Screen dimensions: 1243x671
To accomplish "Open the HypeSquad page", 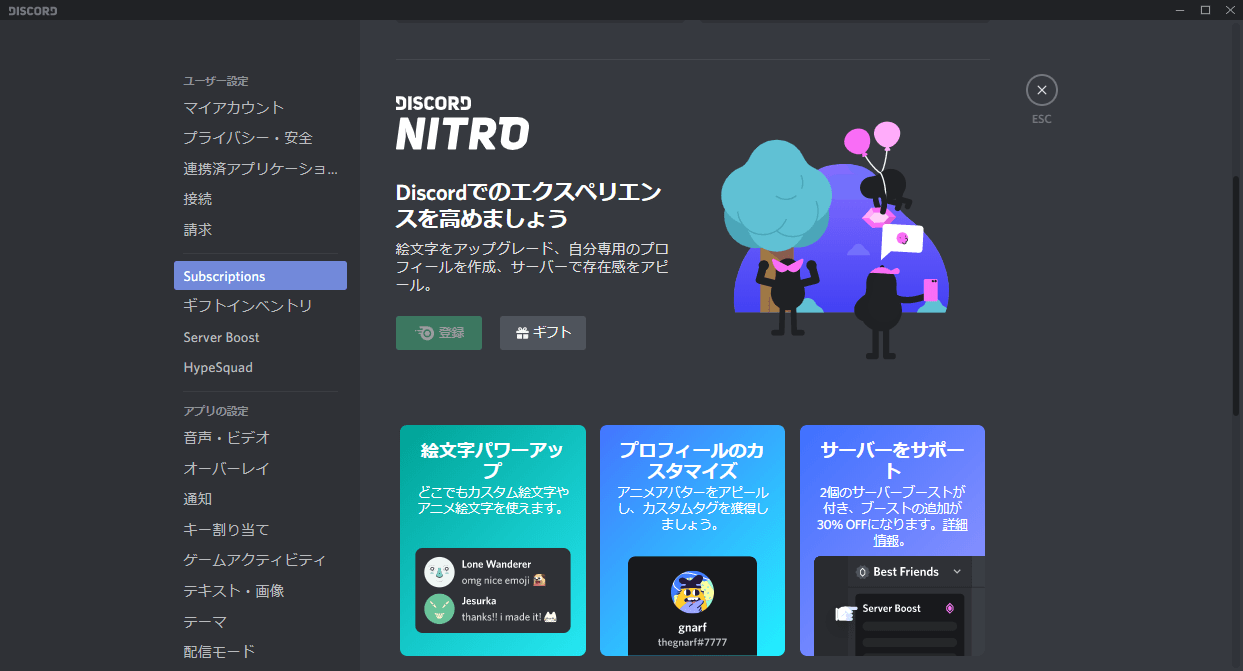I will tap(260, 367).
